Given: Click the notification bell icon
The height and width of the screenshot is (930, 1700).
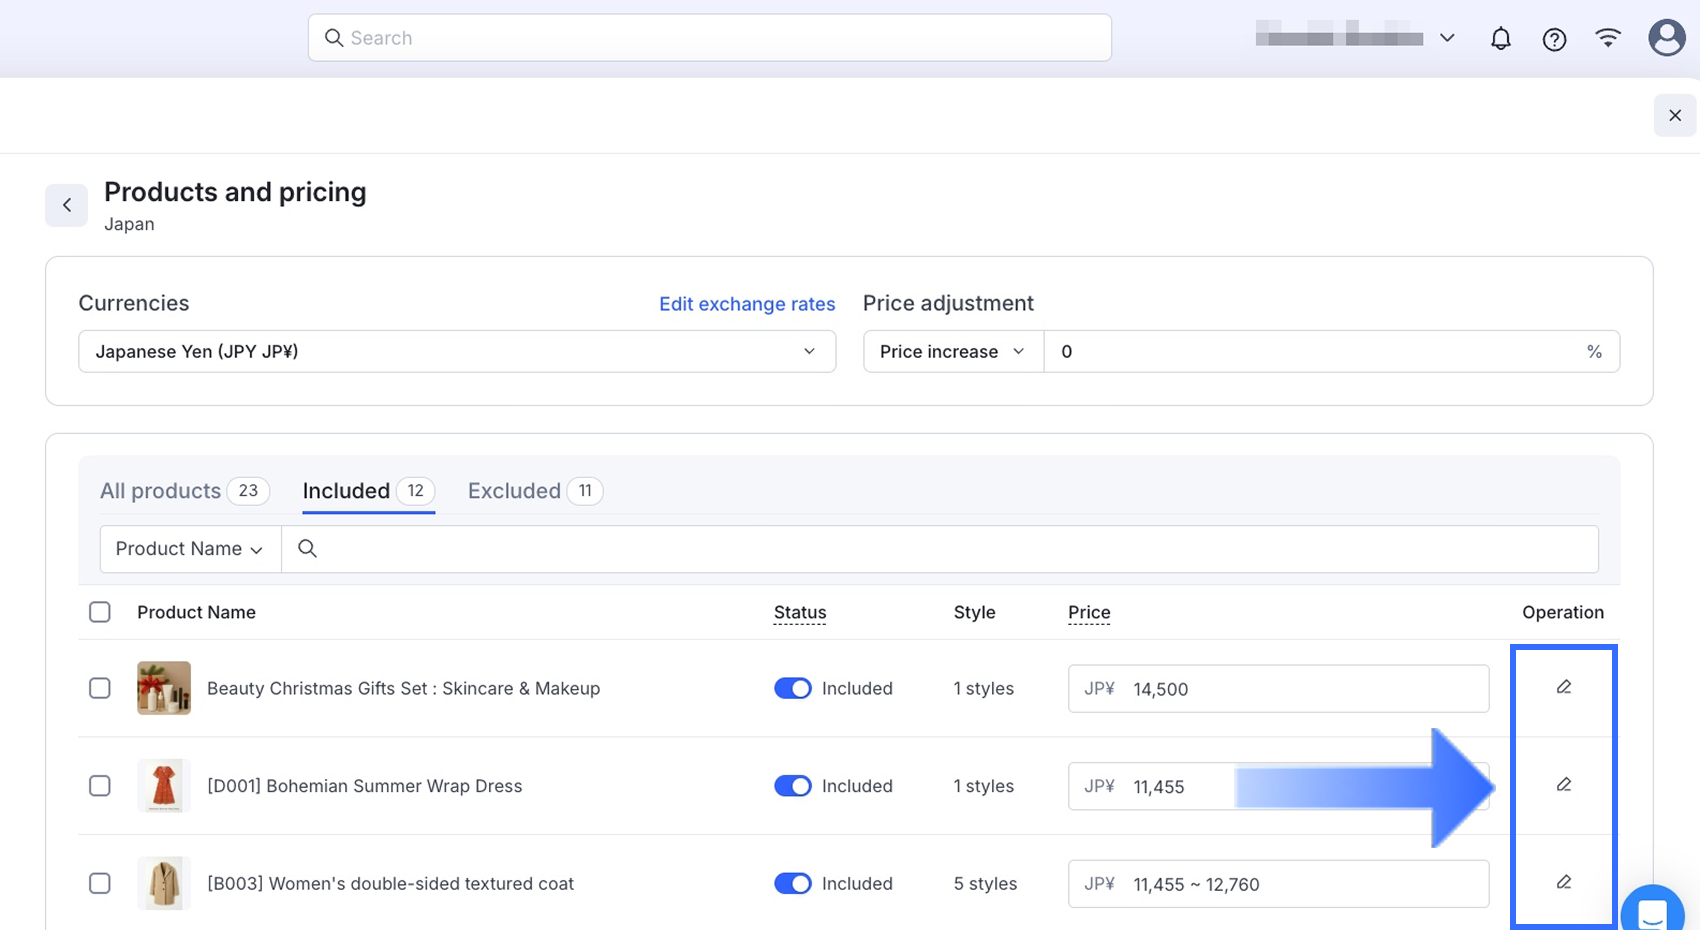Looking at the screenshot, I should (1500, 39).
